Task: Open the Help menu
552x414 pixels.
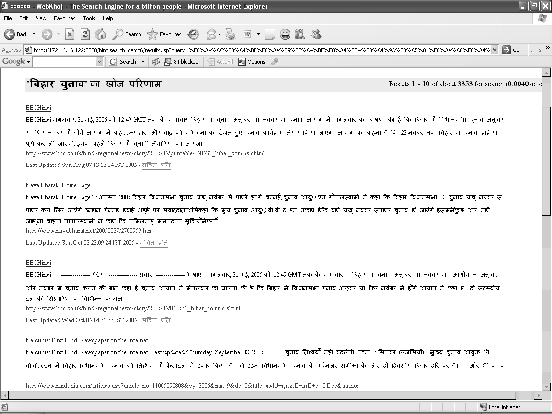Action: (108, 18)
